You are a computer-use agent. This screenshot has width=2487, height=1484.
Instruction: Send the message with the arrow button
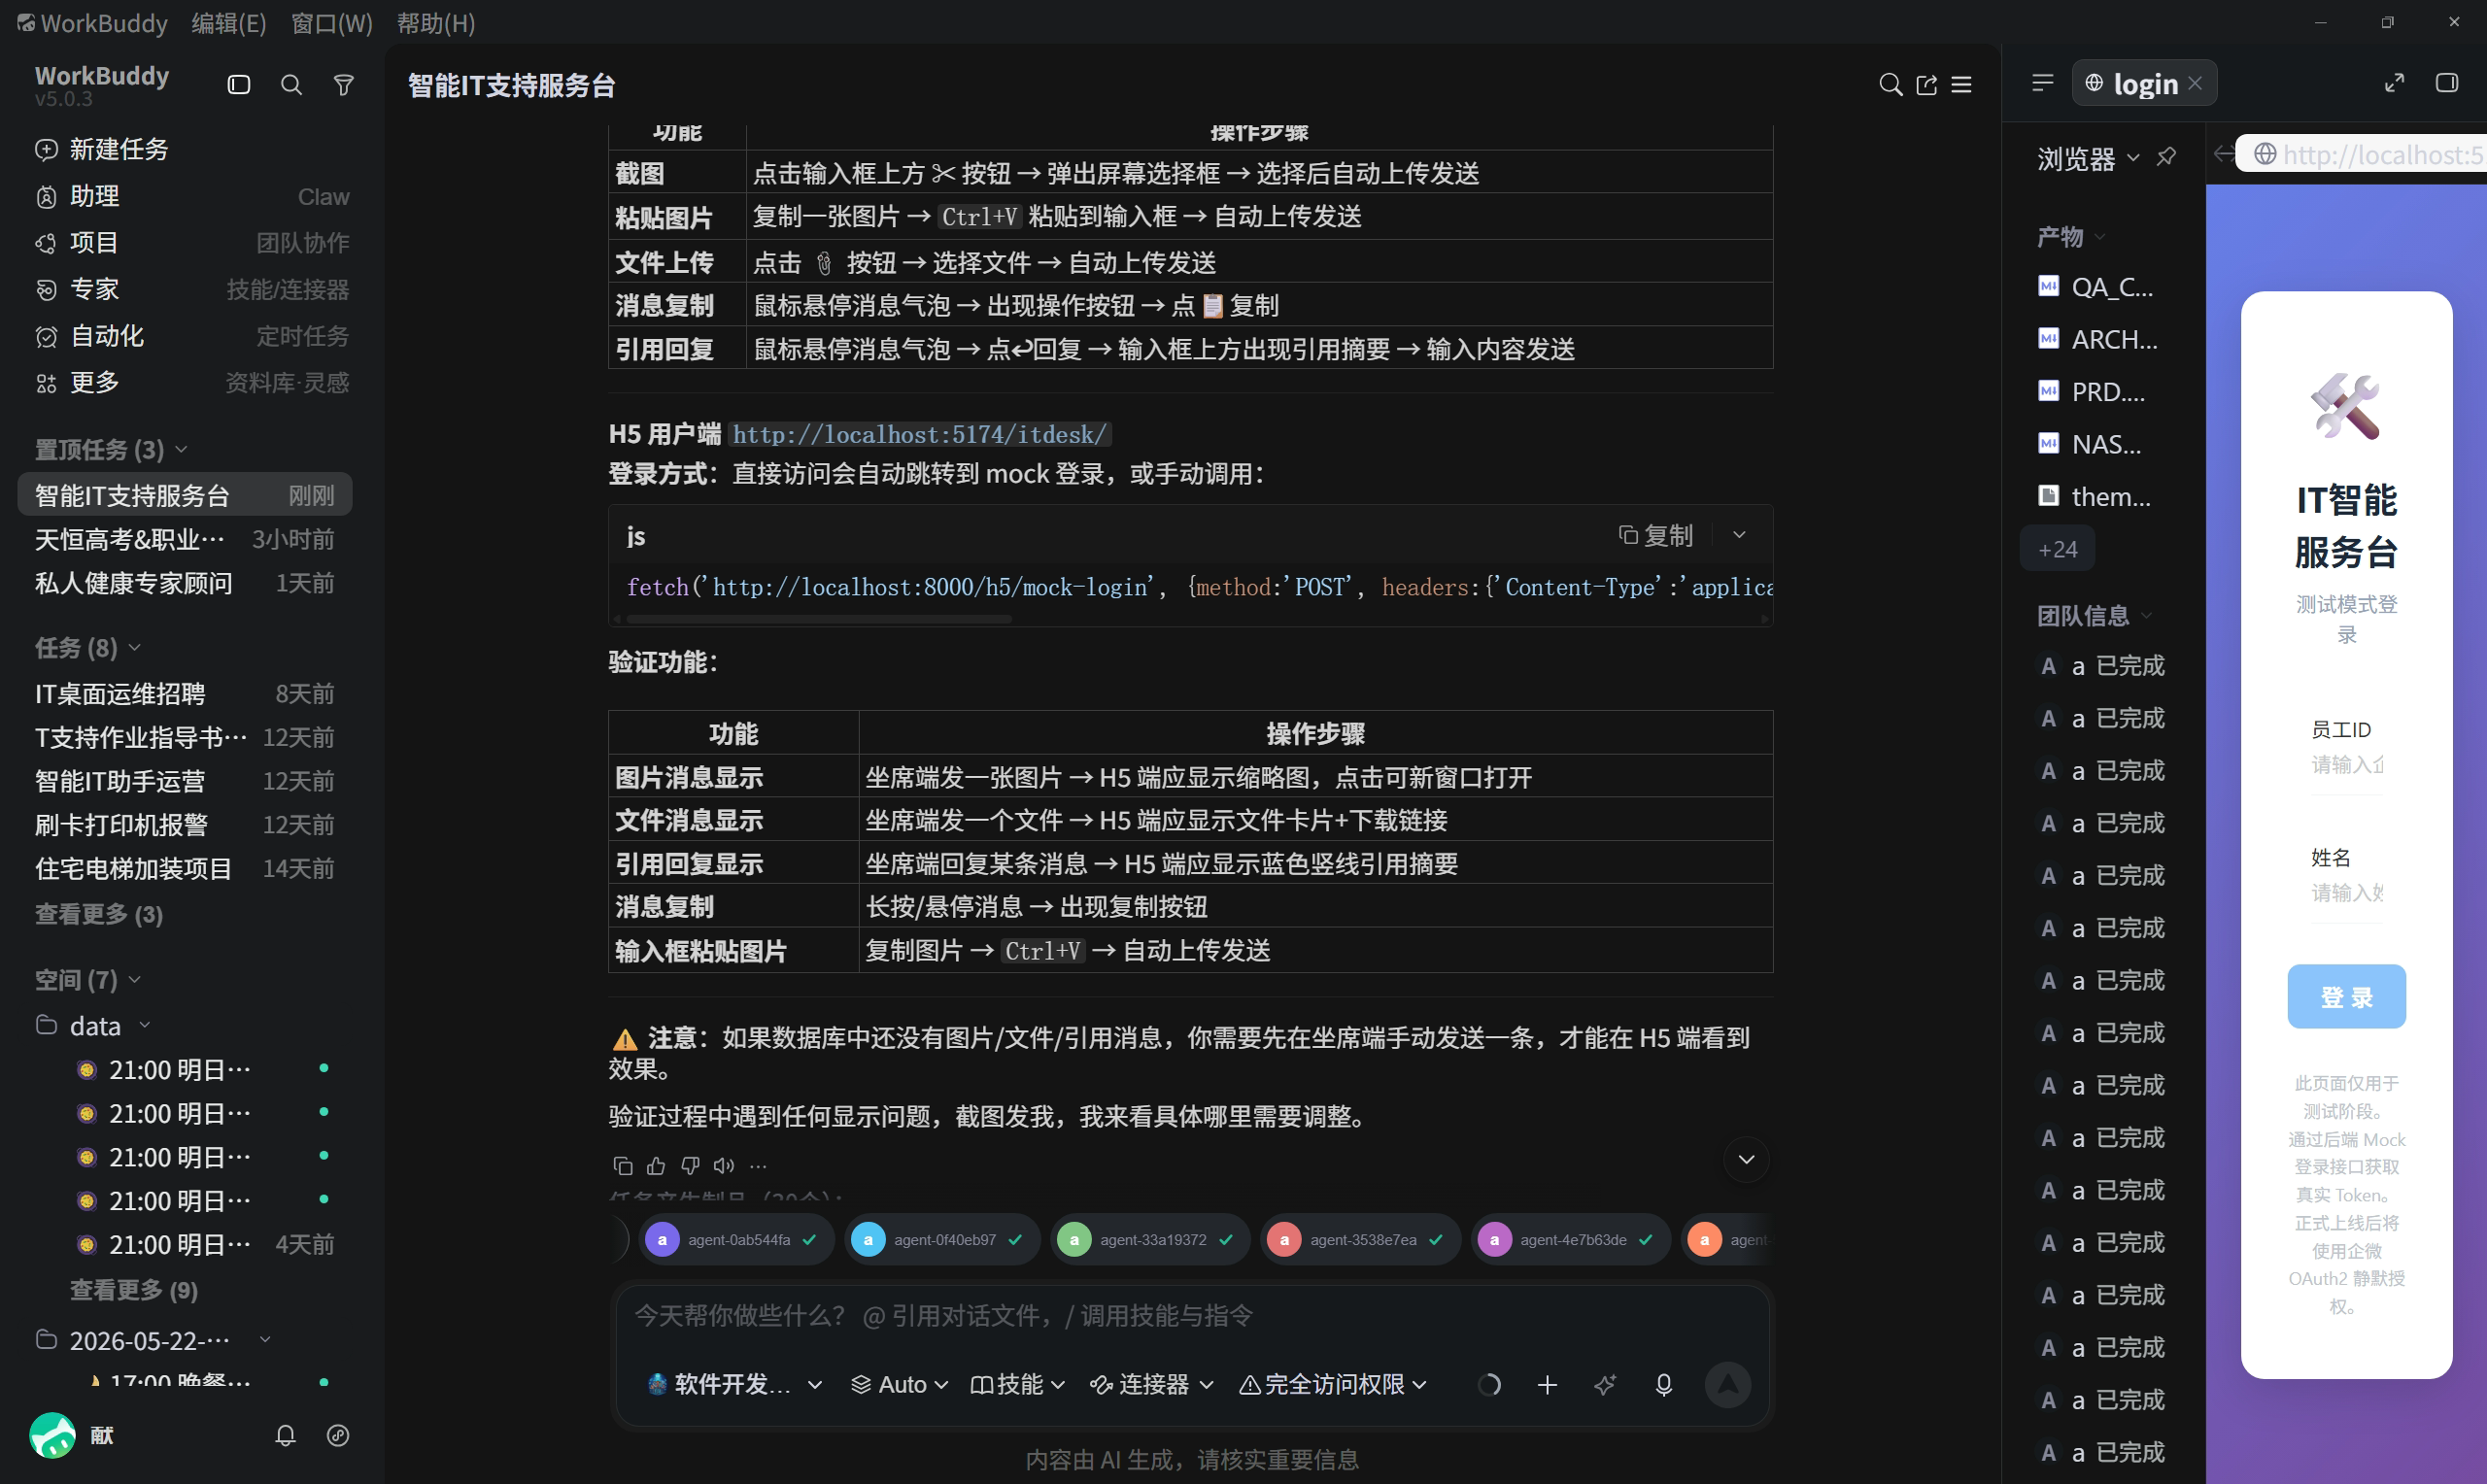(x=1727, y=1384)
